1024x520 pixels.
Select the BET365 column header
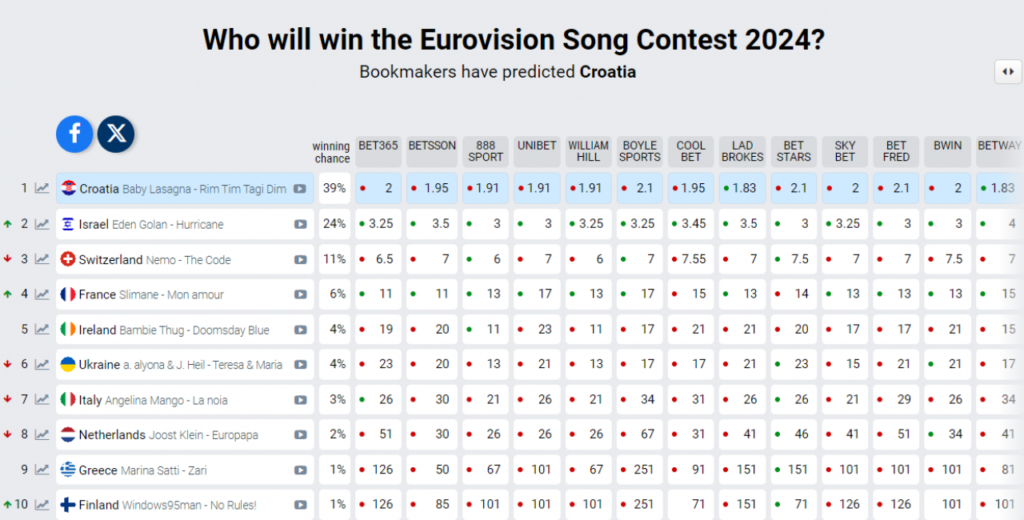point(378,146)
